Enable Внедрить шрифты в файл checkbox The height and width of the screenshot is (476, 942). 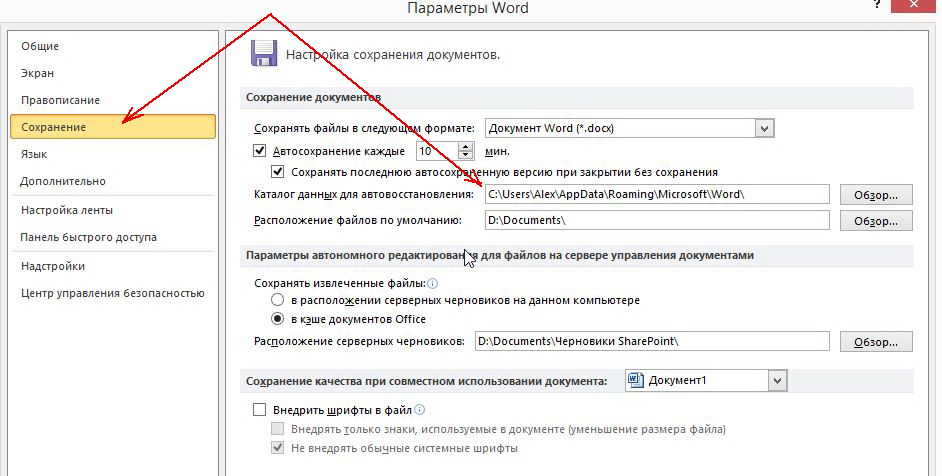[x=261, y=410]
